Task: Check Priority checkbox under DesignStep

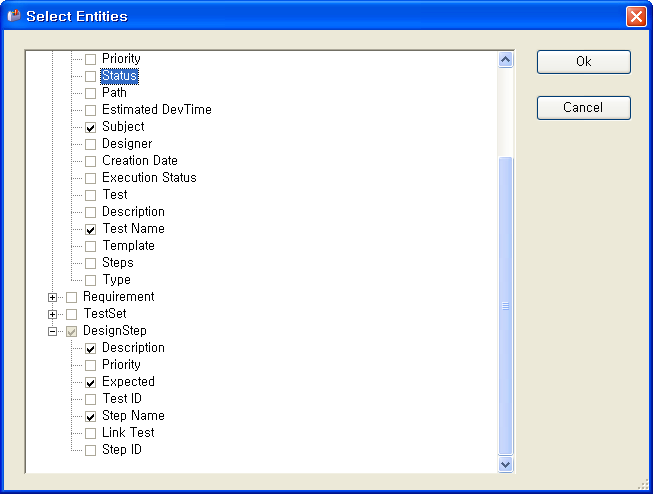Action: pos(90,365)
